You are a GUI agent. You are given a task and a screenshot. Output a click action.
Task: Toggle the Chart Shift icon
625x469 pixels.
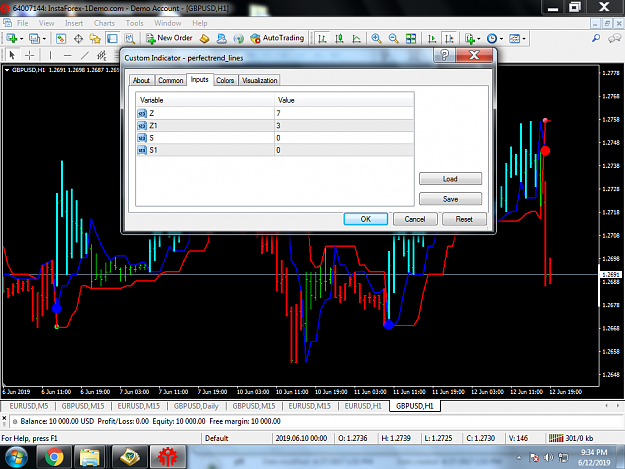coord(449,39)
